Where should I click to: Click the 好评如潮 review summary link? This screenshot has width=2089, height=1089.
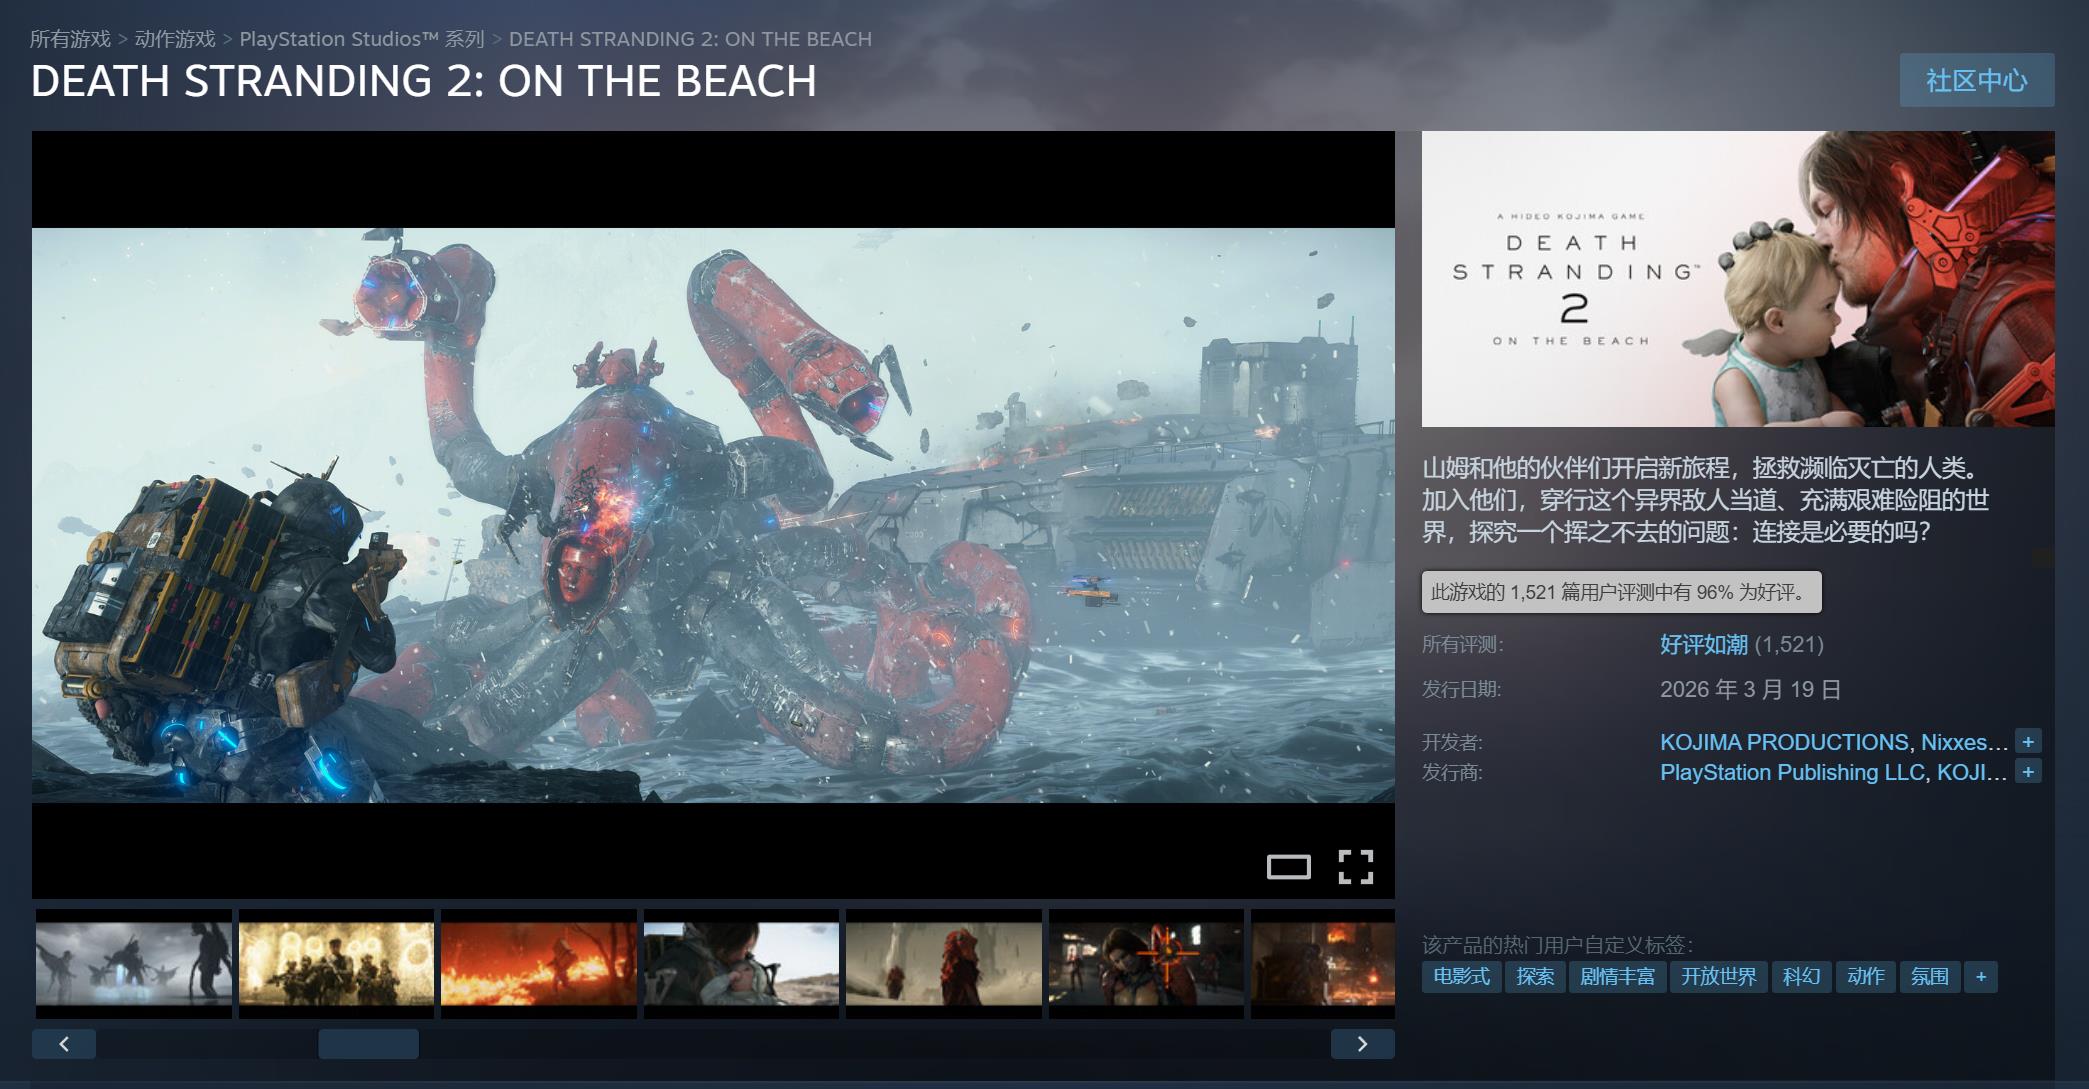(x=1703, y=645)
